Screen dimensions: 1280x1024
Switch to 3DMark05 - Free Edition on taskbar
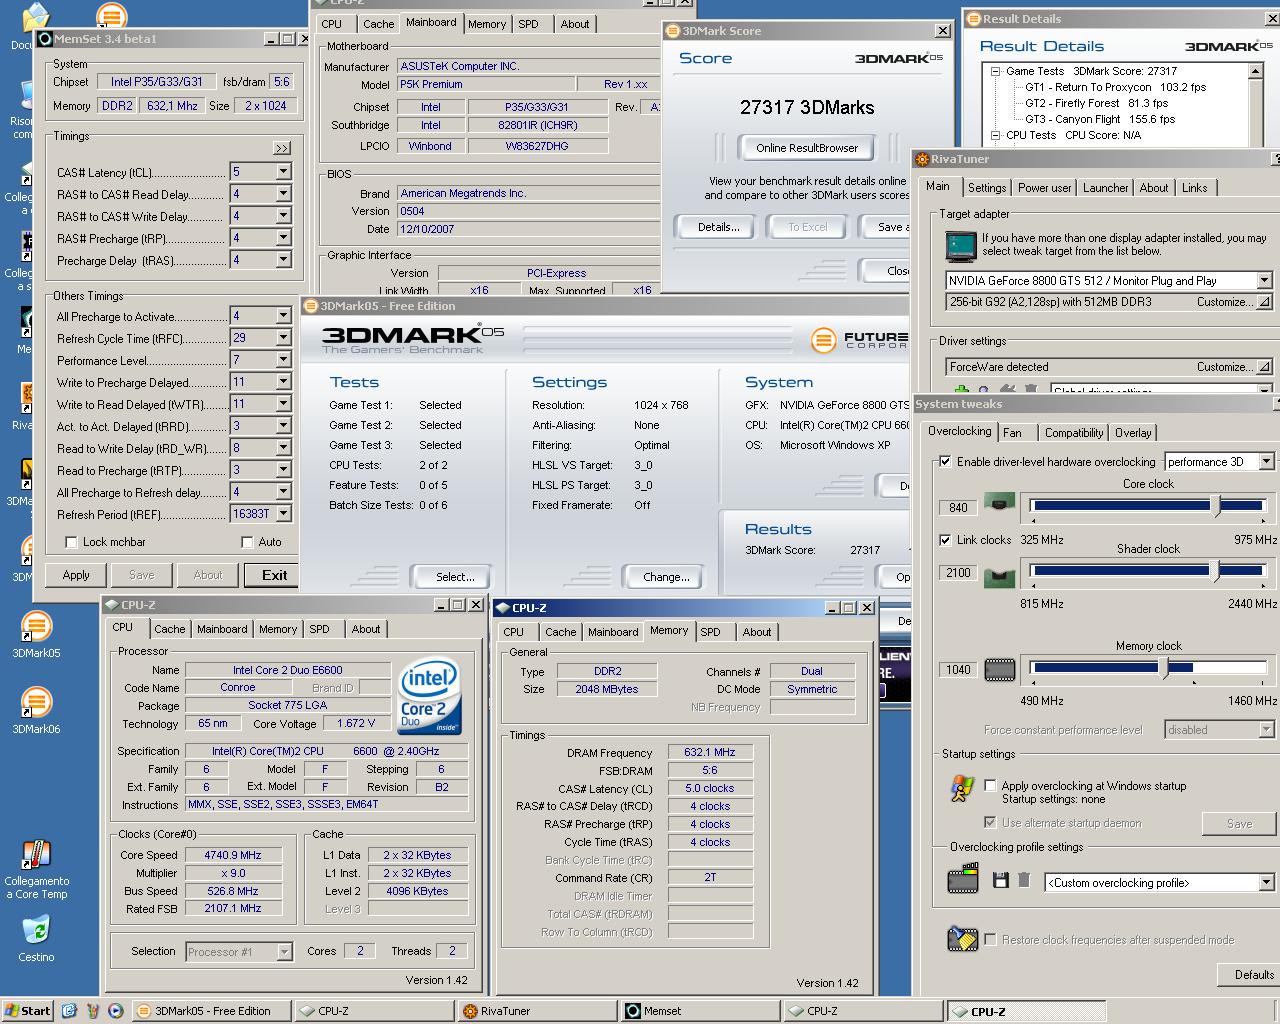[x=212, y=1011]
